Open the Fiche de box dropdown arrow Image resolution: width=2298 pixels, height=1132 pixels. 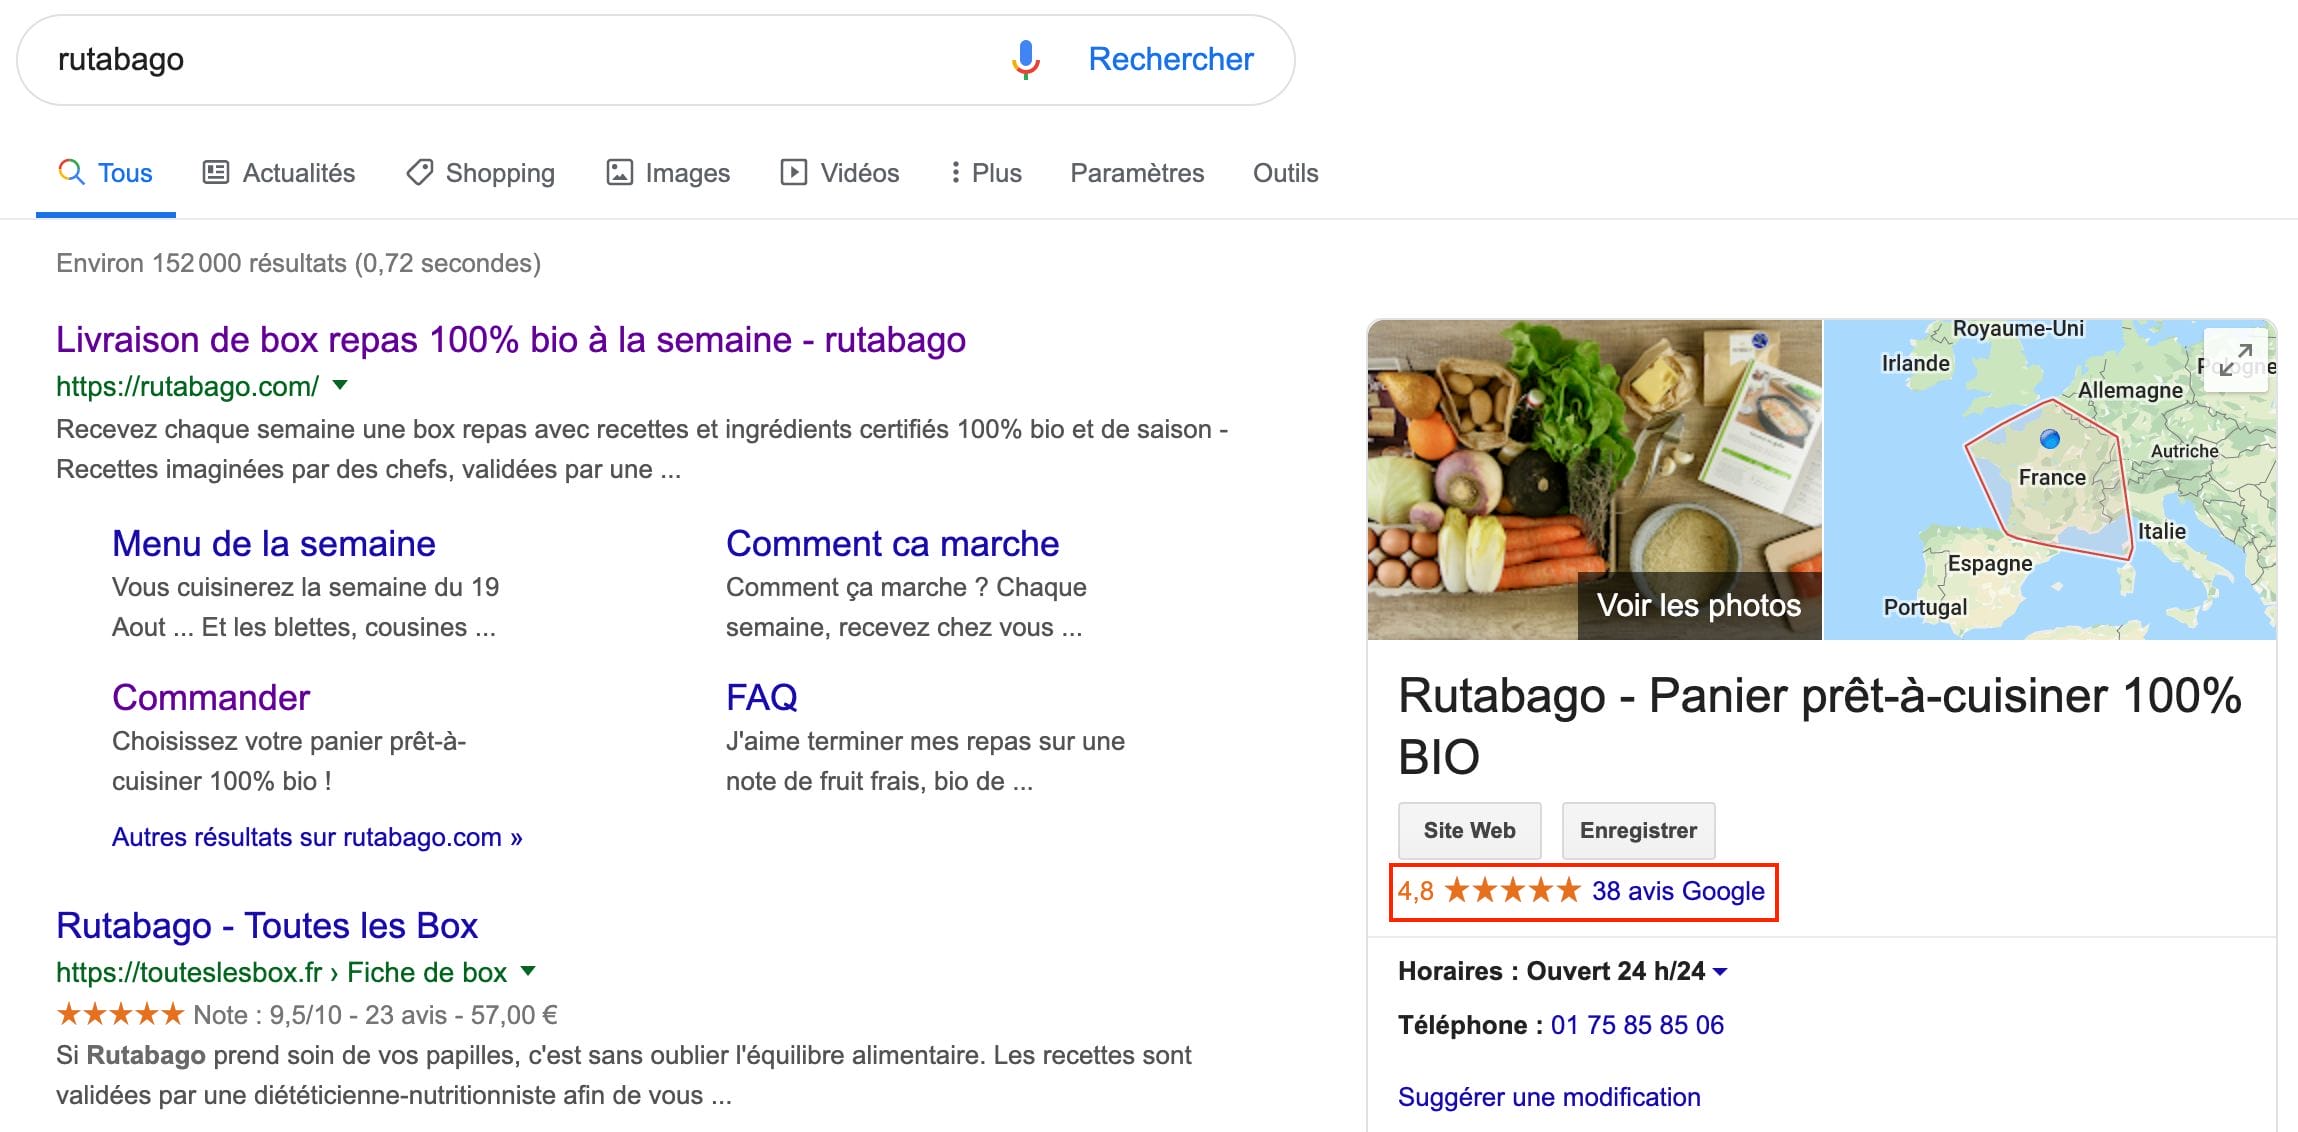click(528, 971)
